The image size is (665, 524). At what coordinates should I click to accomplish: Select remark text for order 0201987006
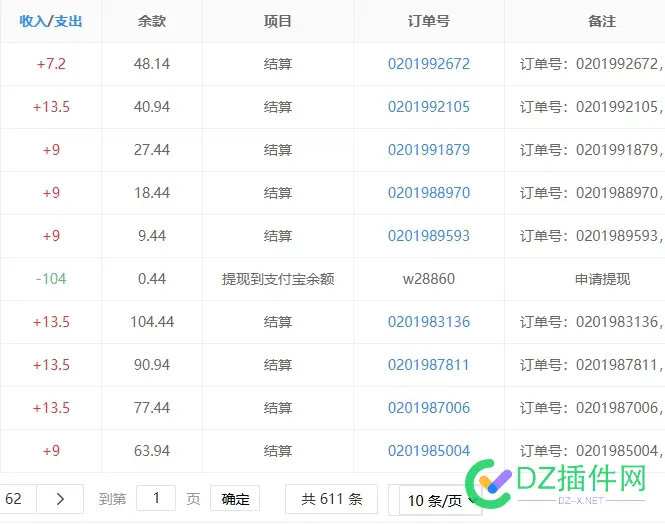pyautogui.click(x=592, y=408)
